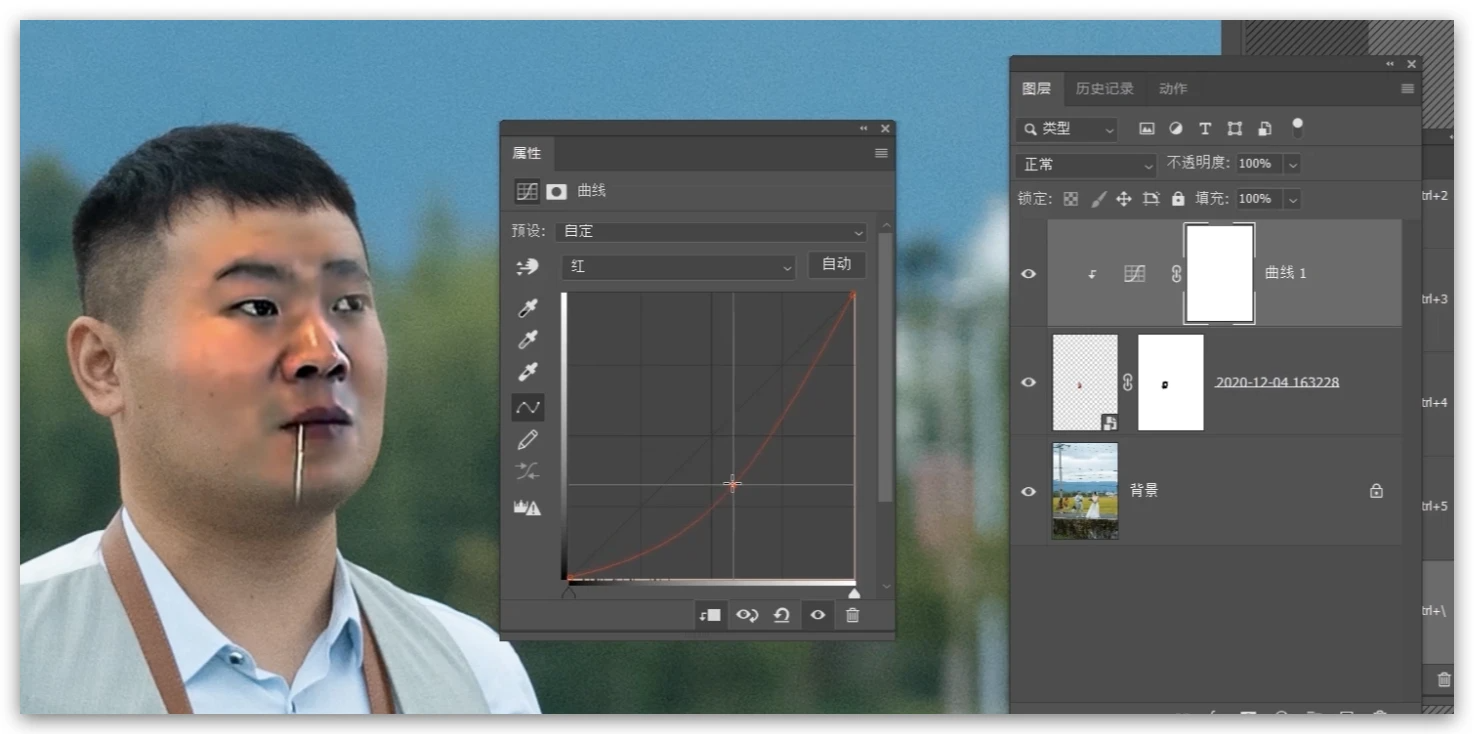Select the white point eyedropper in Curves

527,373
